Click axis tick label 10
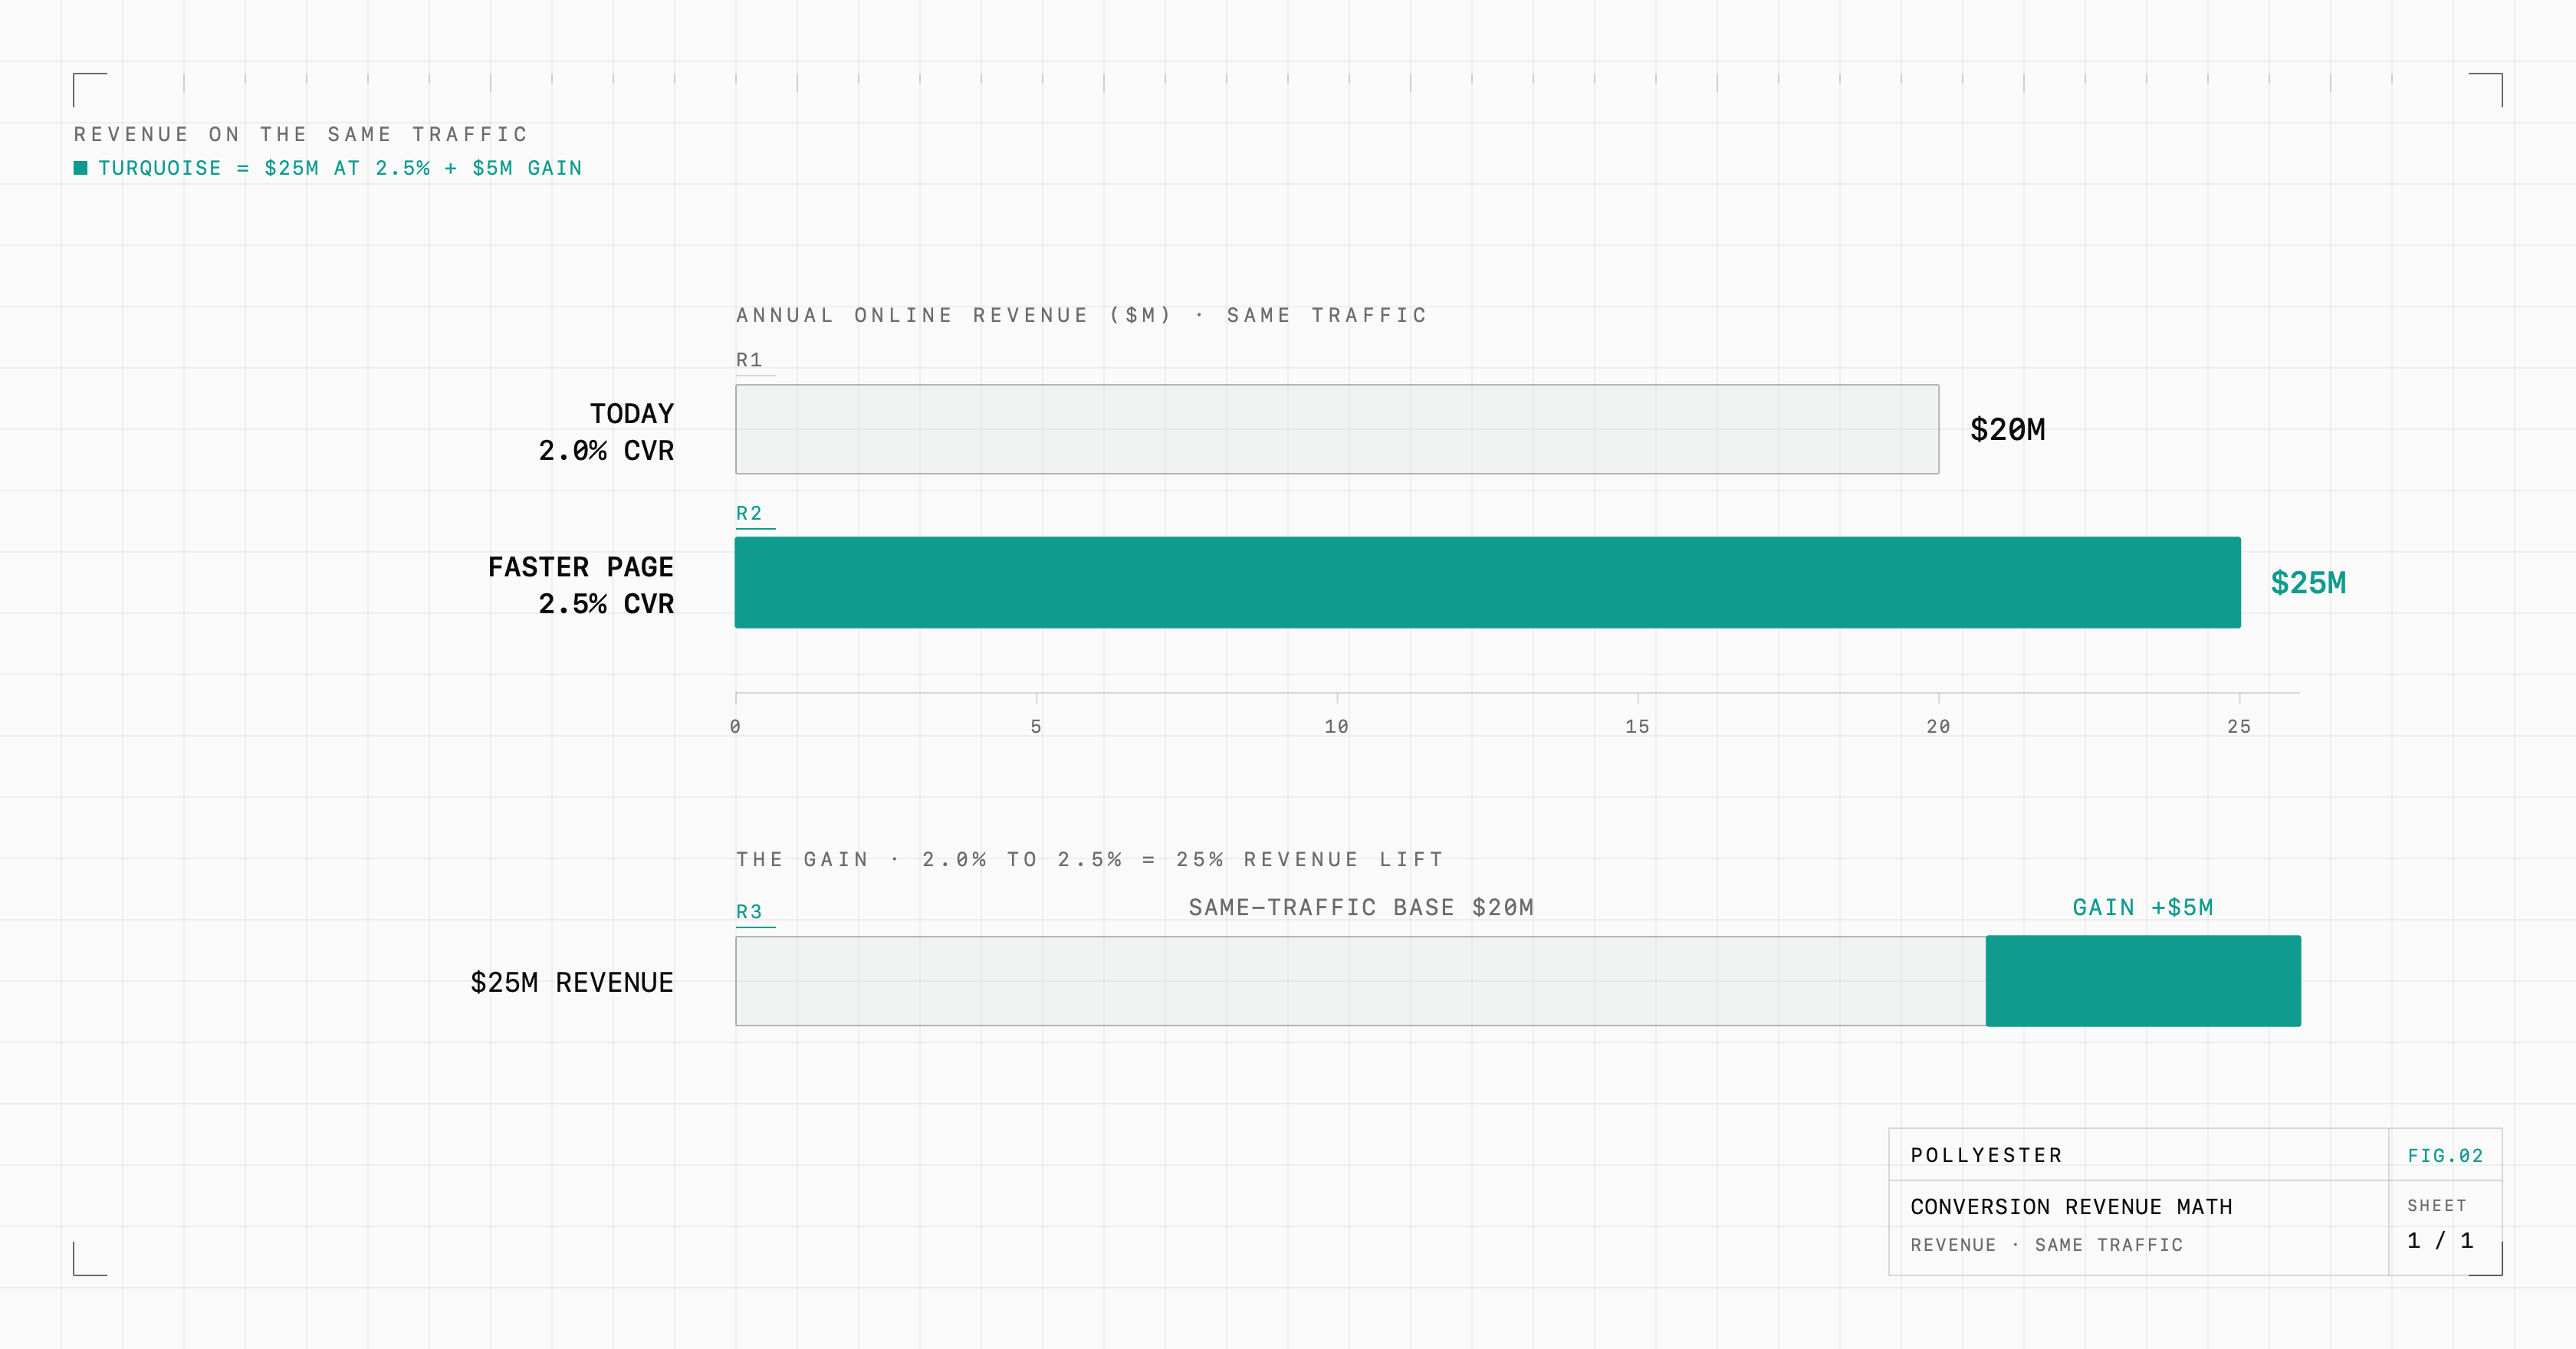The width and height of the screenshot is (2576, 1349). 1337,727
